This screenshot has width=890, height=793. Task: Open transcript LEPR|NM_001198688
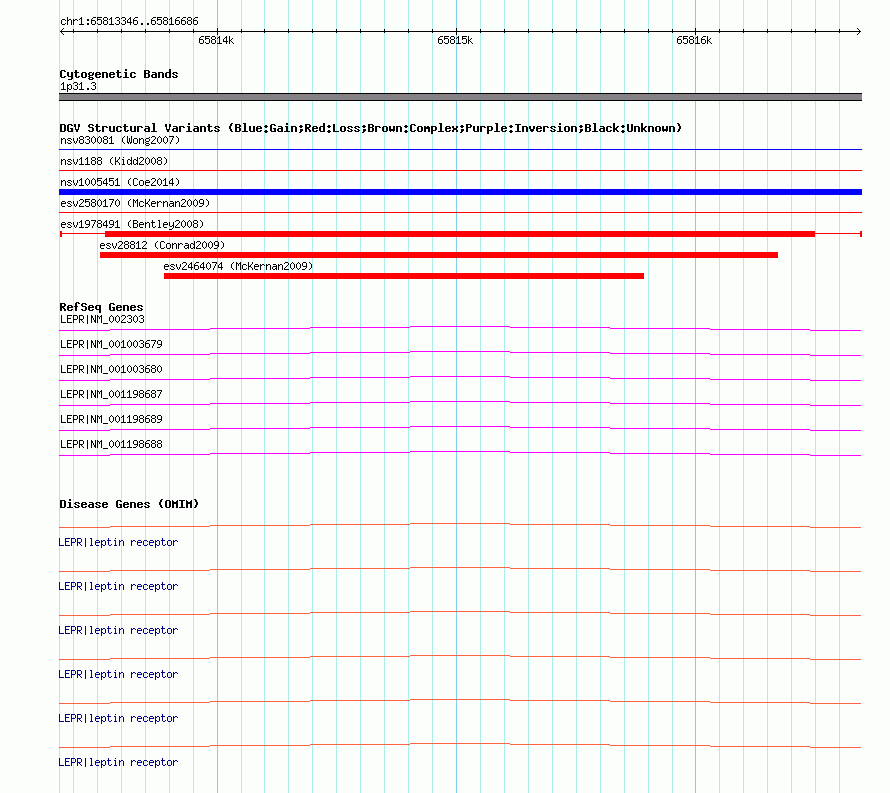point(111,444)
